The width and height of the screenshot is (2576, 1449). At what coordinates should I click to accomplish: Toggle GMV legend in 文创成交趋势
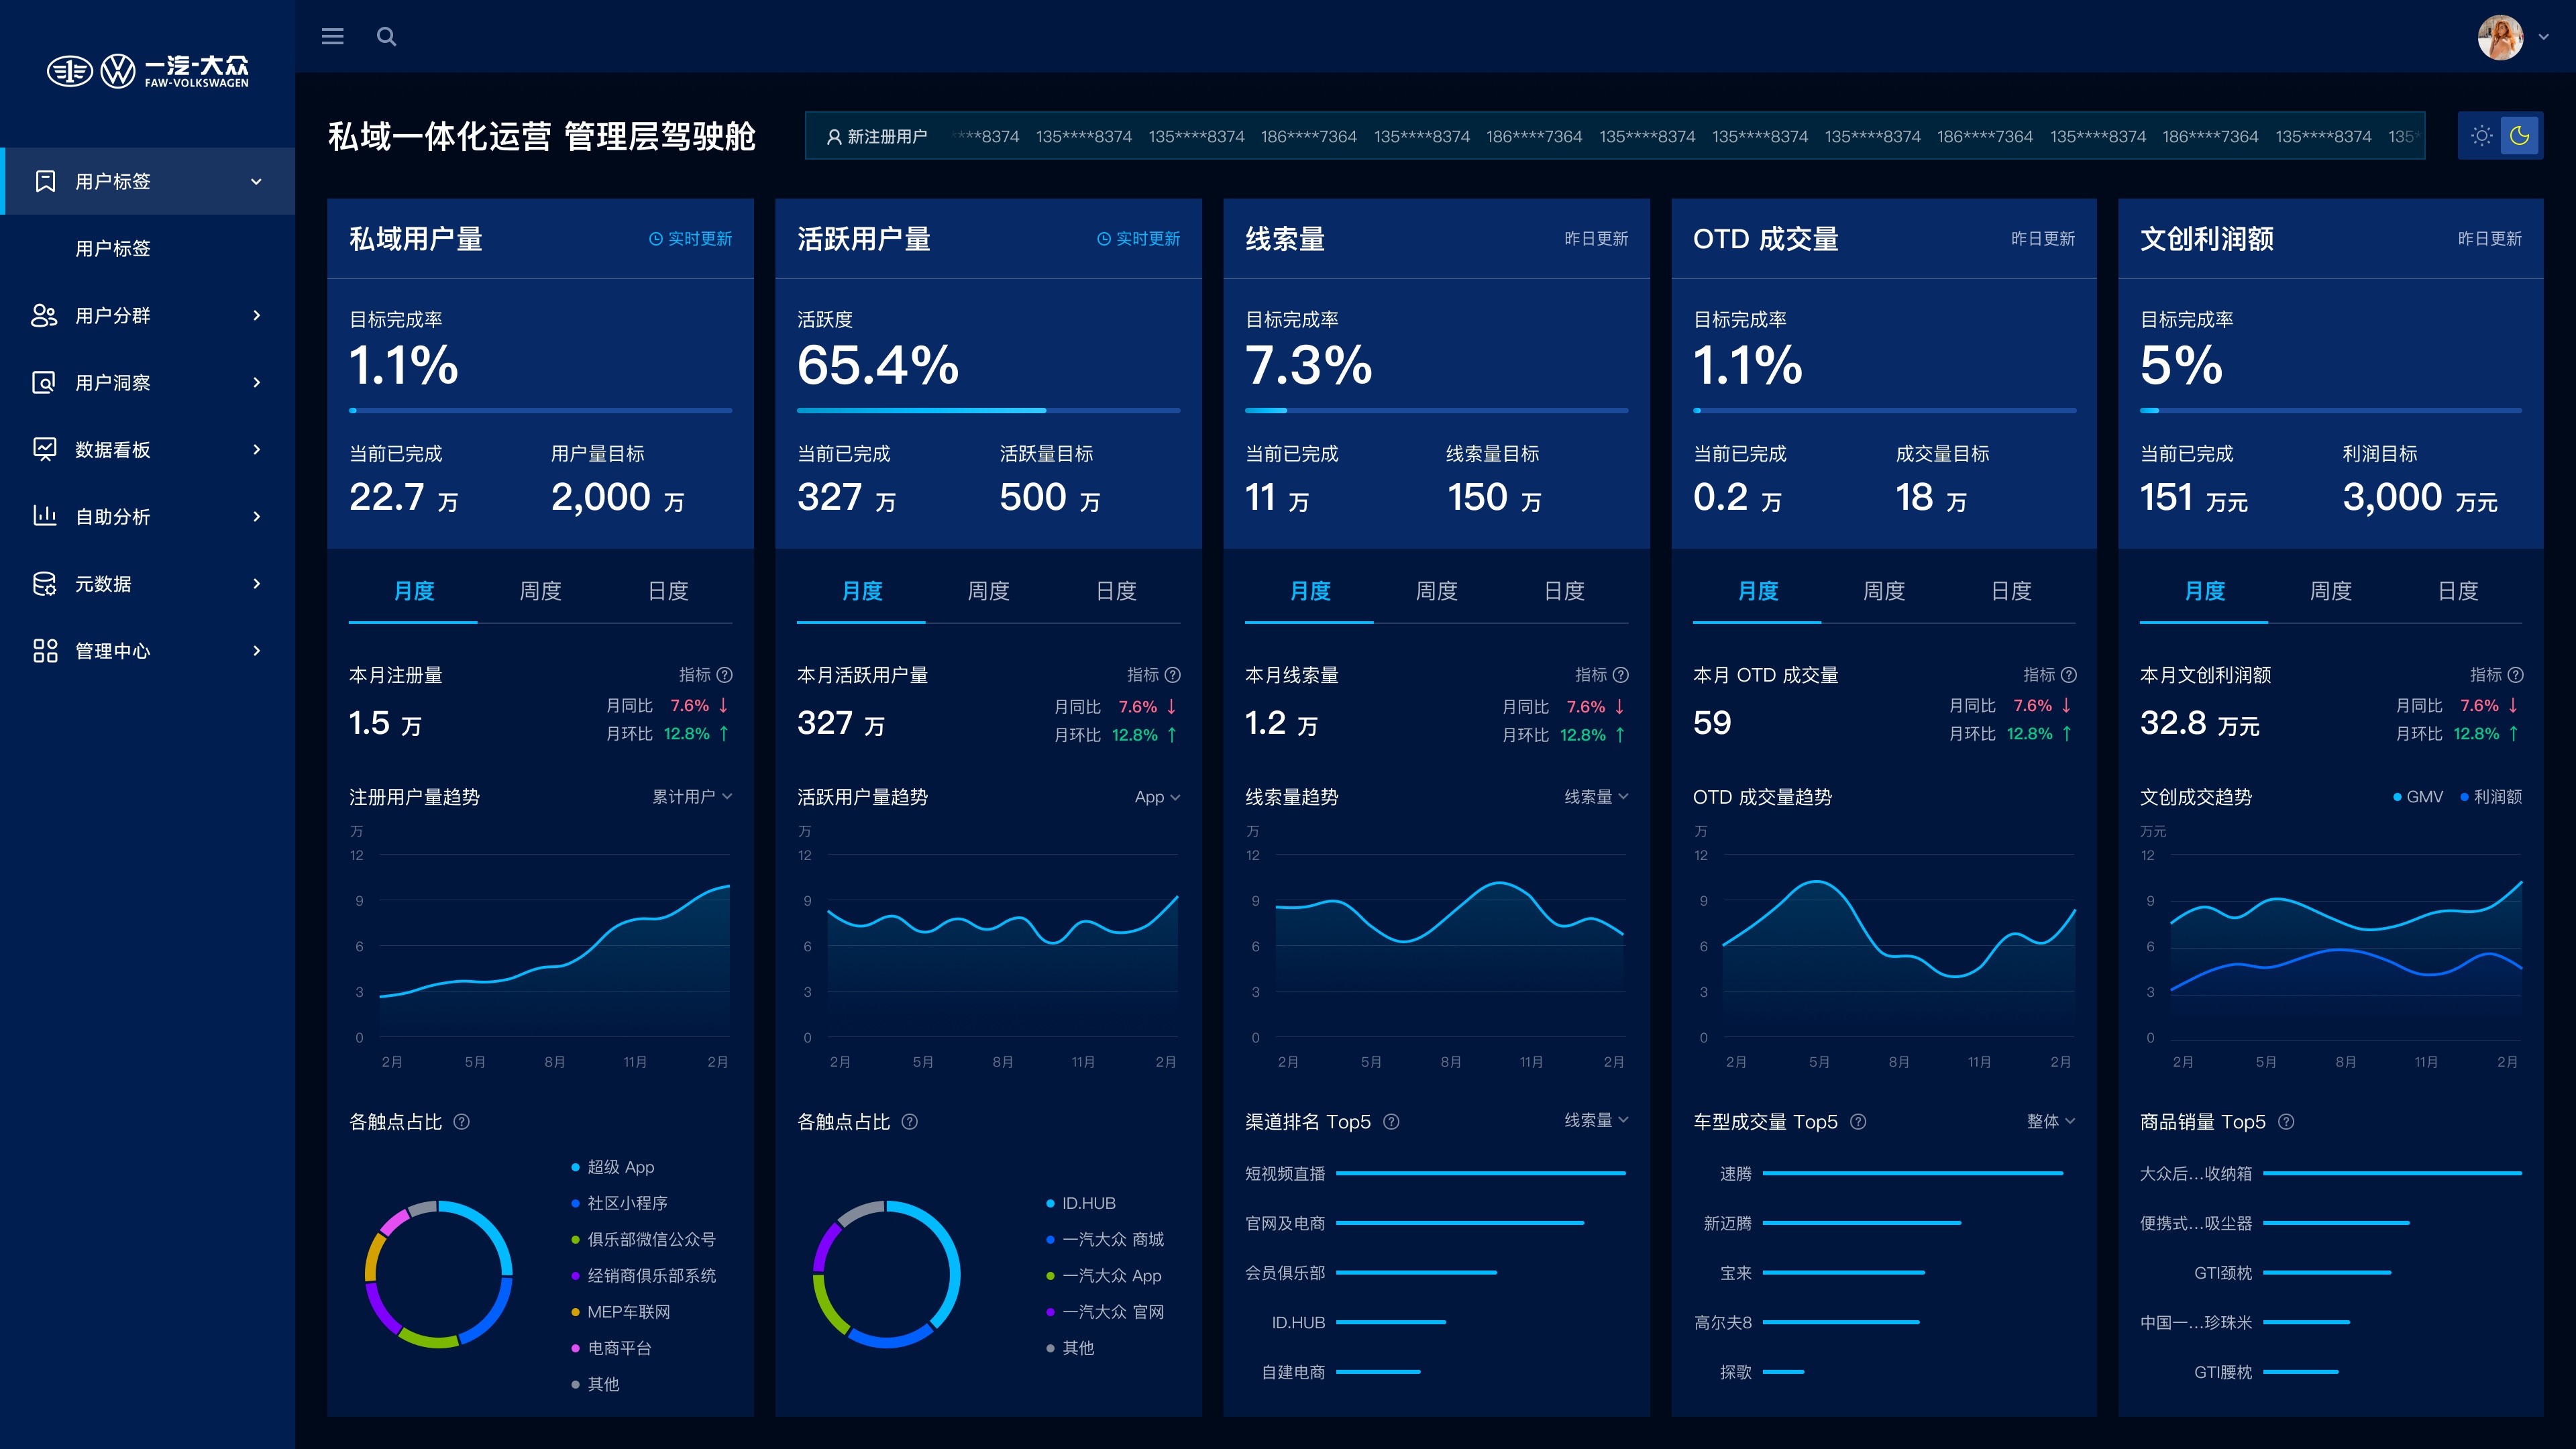(x=2417, y=797)
